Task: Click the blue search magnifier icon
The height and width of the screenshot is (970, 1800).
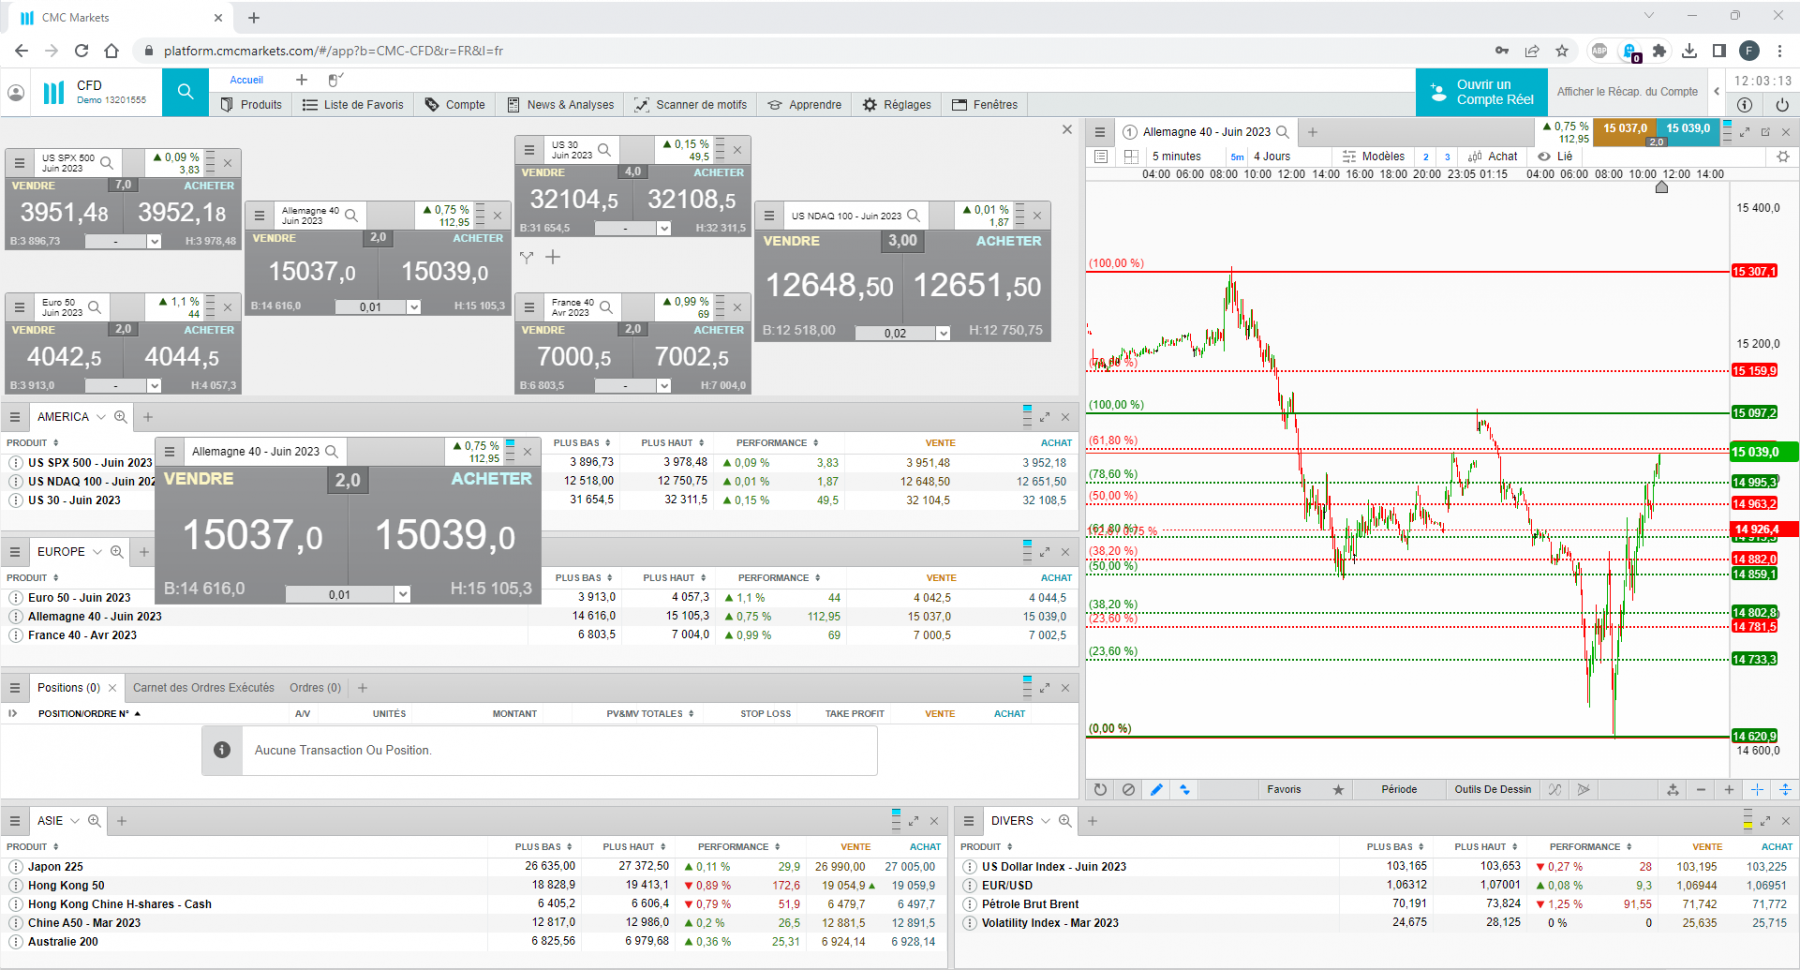Action: [x=185, y=92]
